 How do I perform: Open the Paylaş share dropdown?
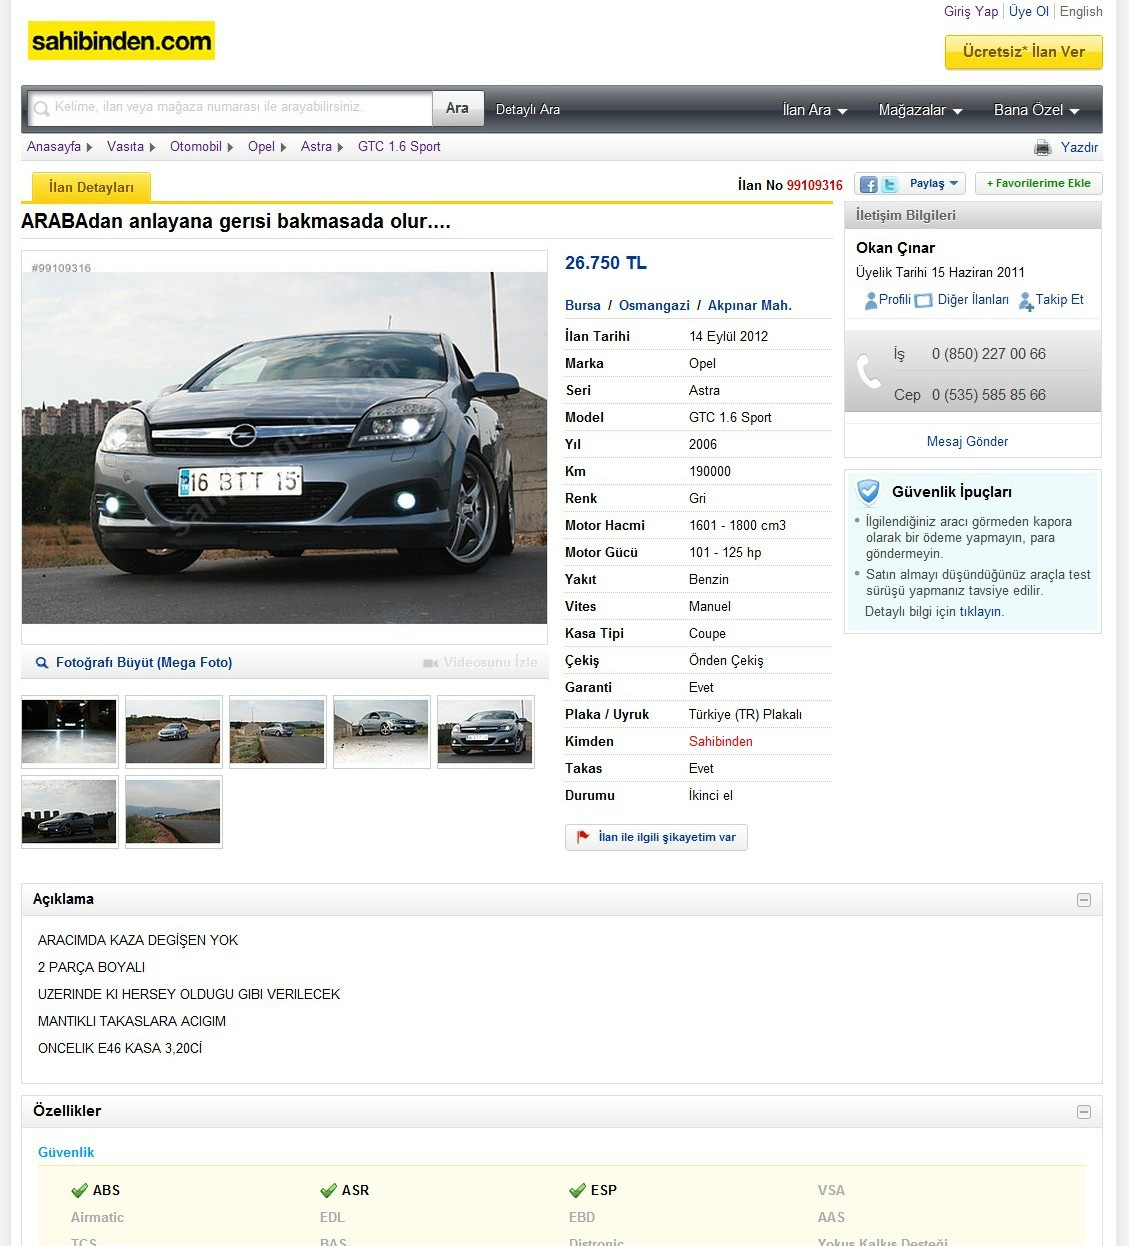pyautogui.click(x=934, y=184)
